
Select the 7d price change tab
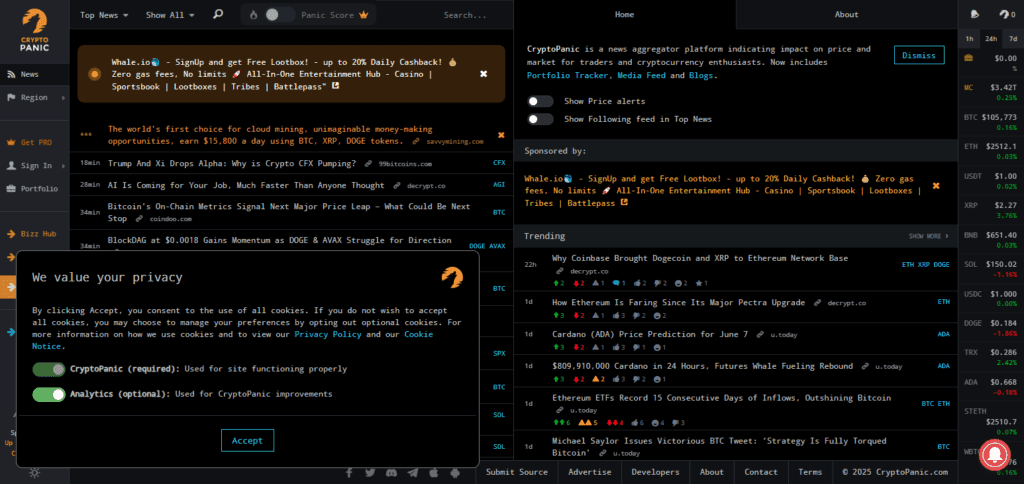[x=1013, y=39]
